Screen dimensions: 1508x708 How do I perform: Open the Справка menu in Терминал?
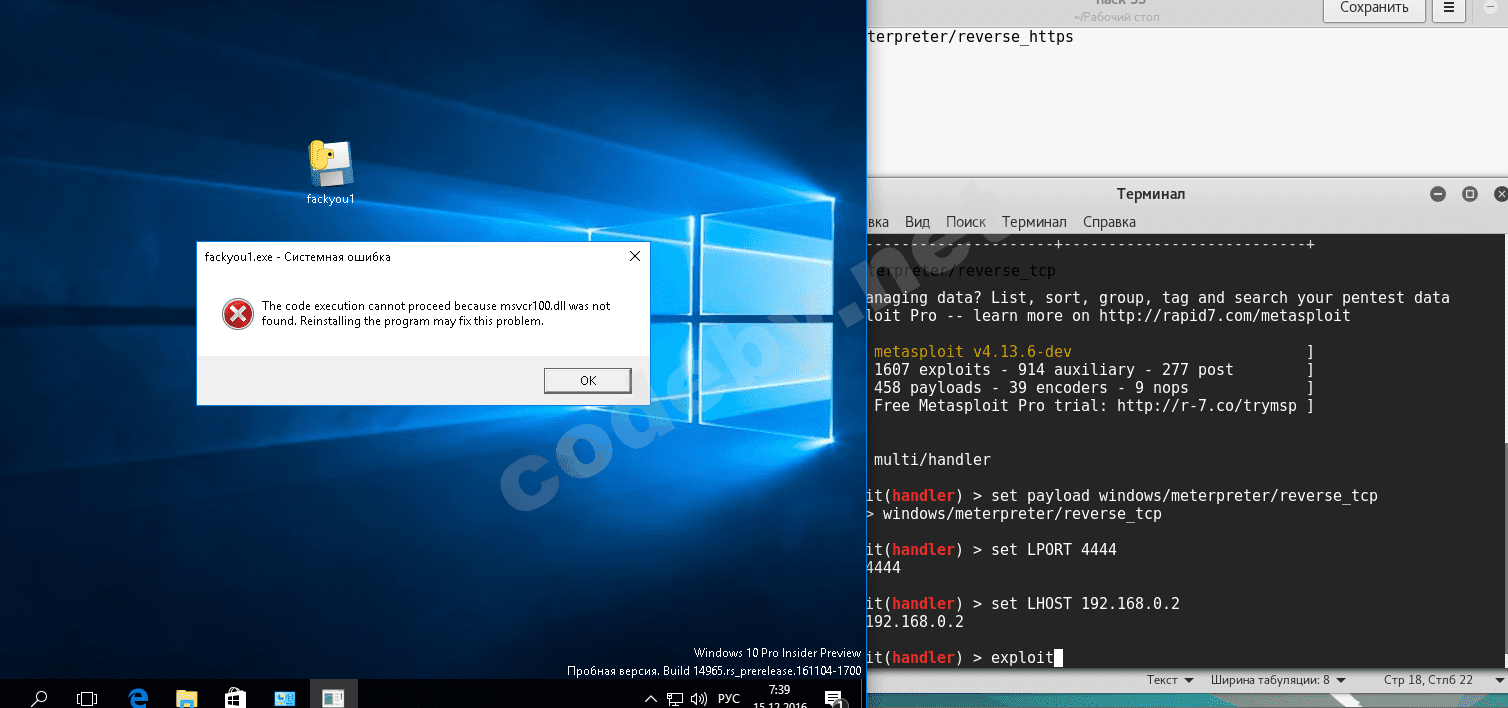point(1109,222)
